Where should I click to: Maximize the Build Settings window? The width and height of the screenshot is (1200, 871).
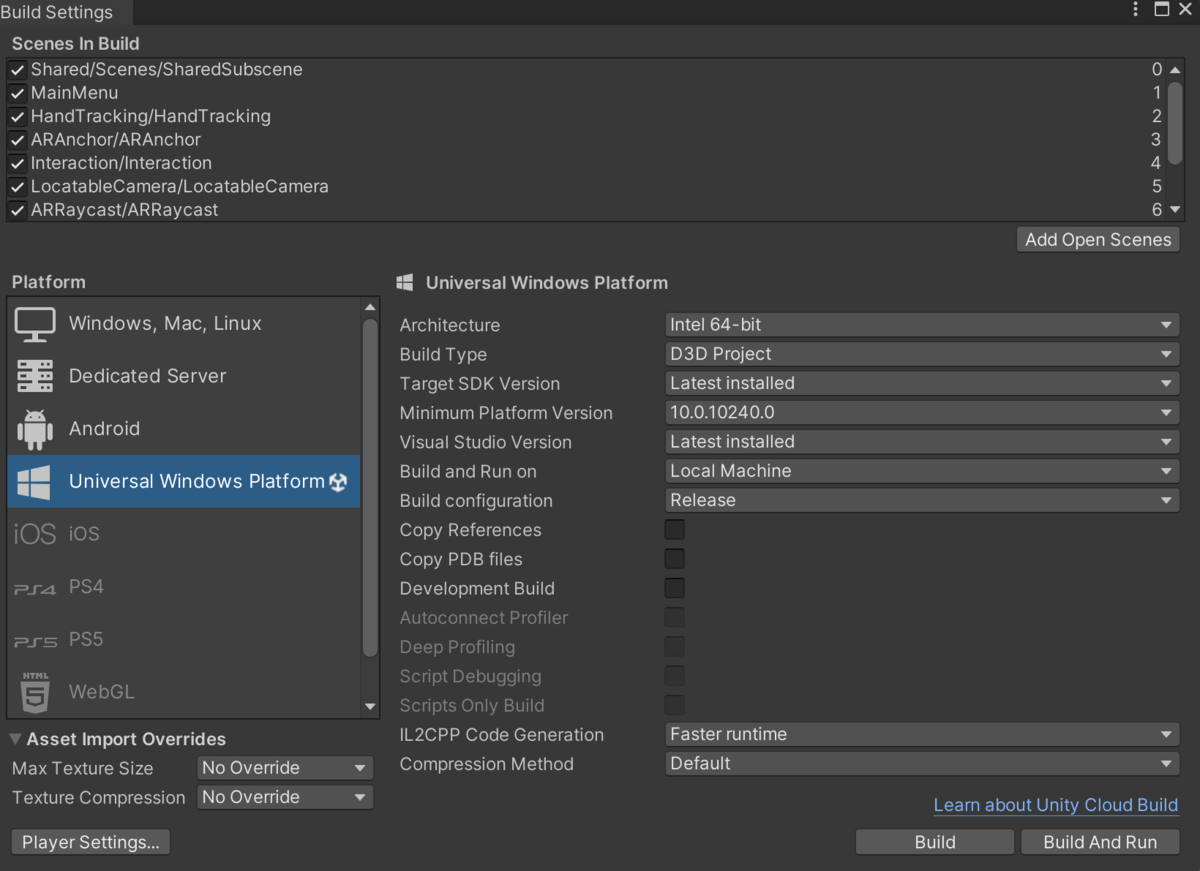coord(1162,10)
